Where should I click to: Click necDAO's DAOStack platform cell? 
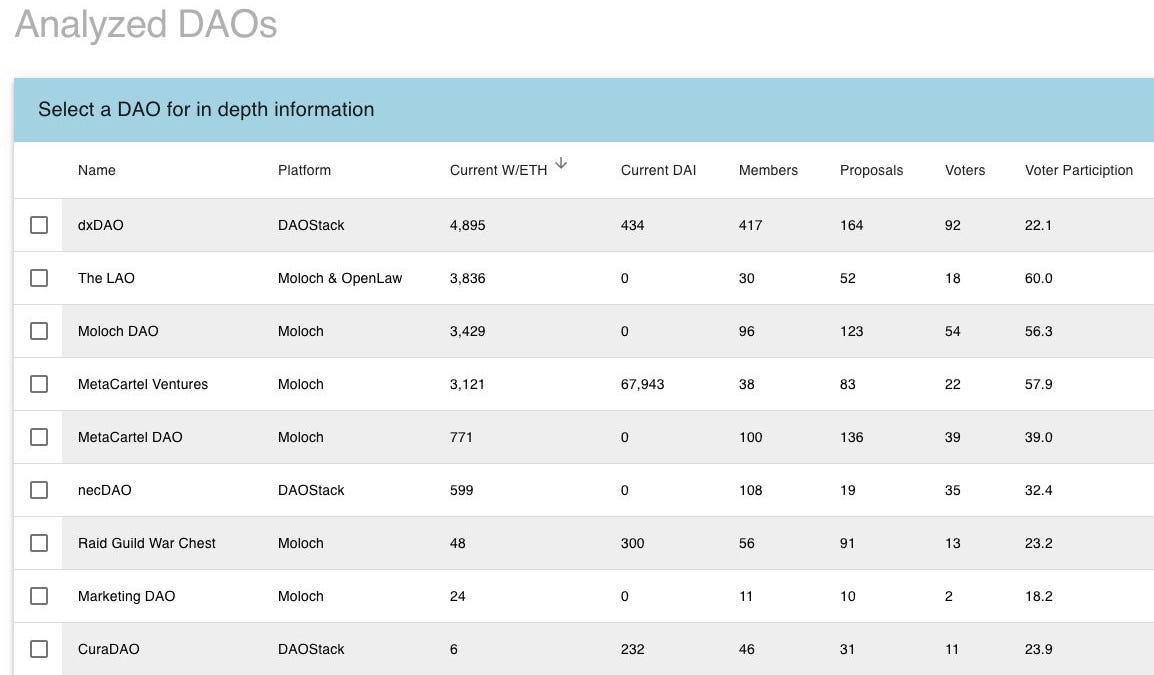311,490
